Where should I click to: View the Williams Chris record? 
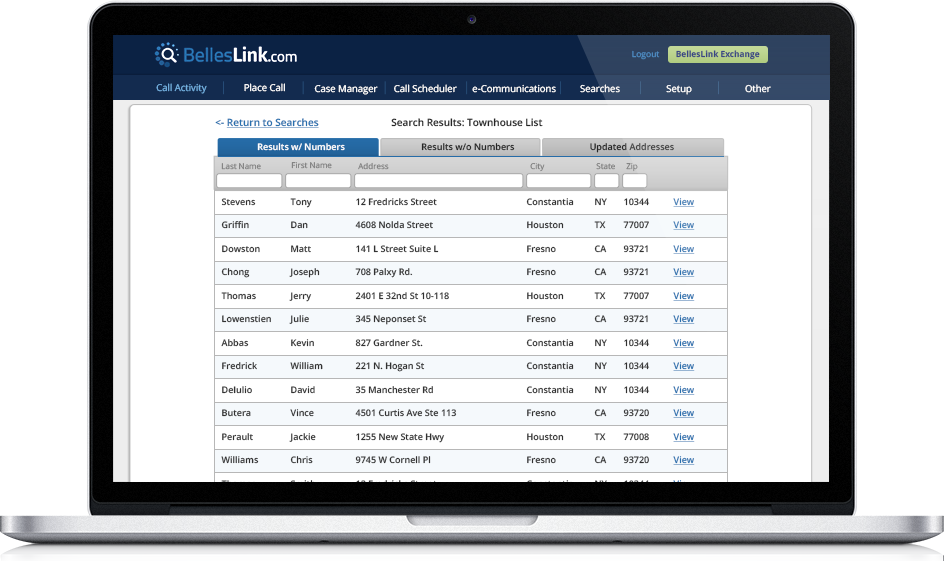tap(683, 460)
